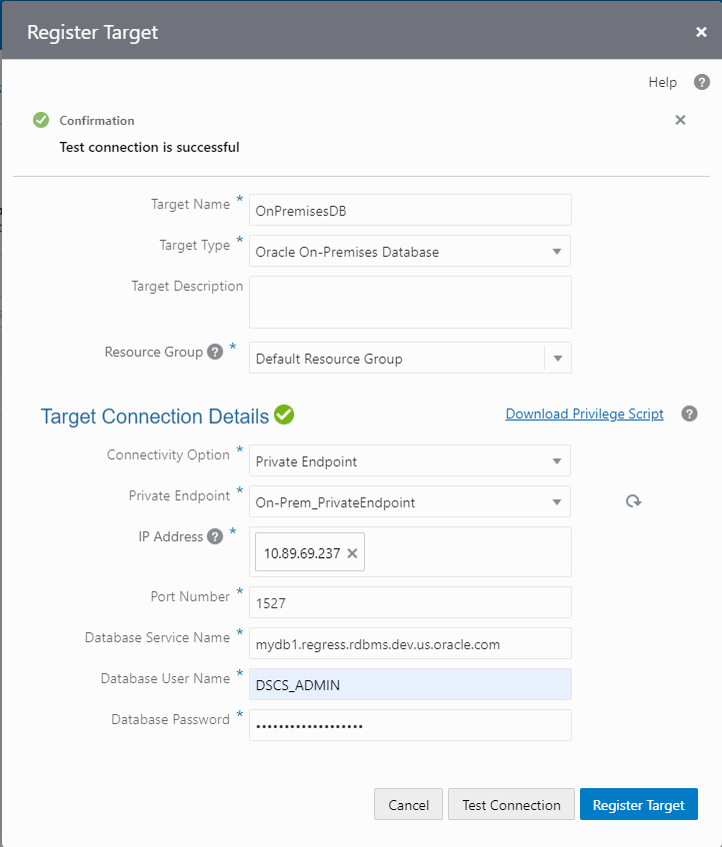Click into the Target Name field
The image size is (722, 847).
pos(410,211)
